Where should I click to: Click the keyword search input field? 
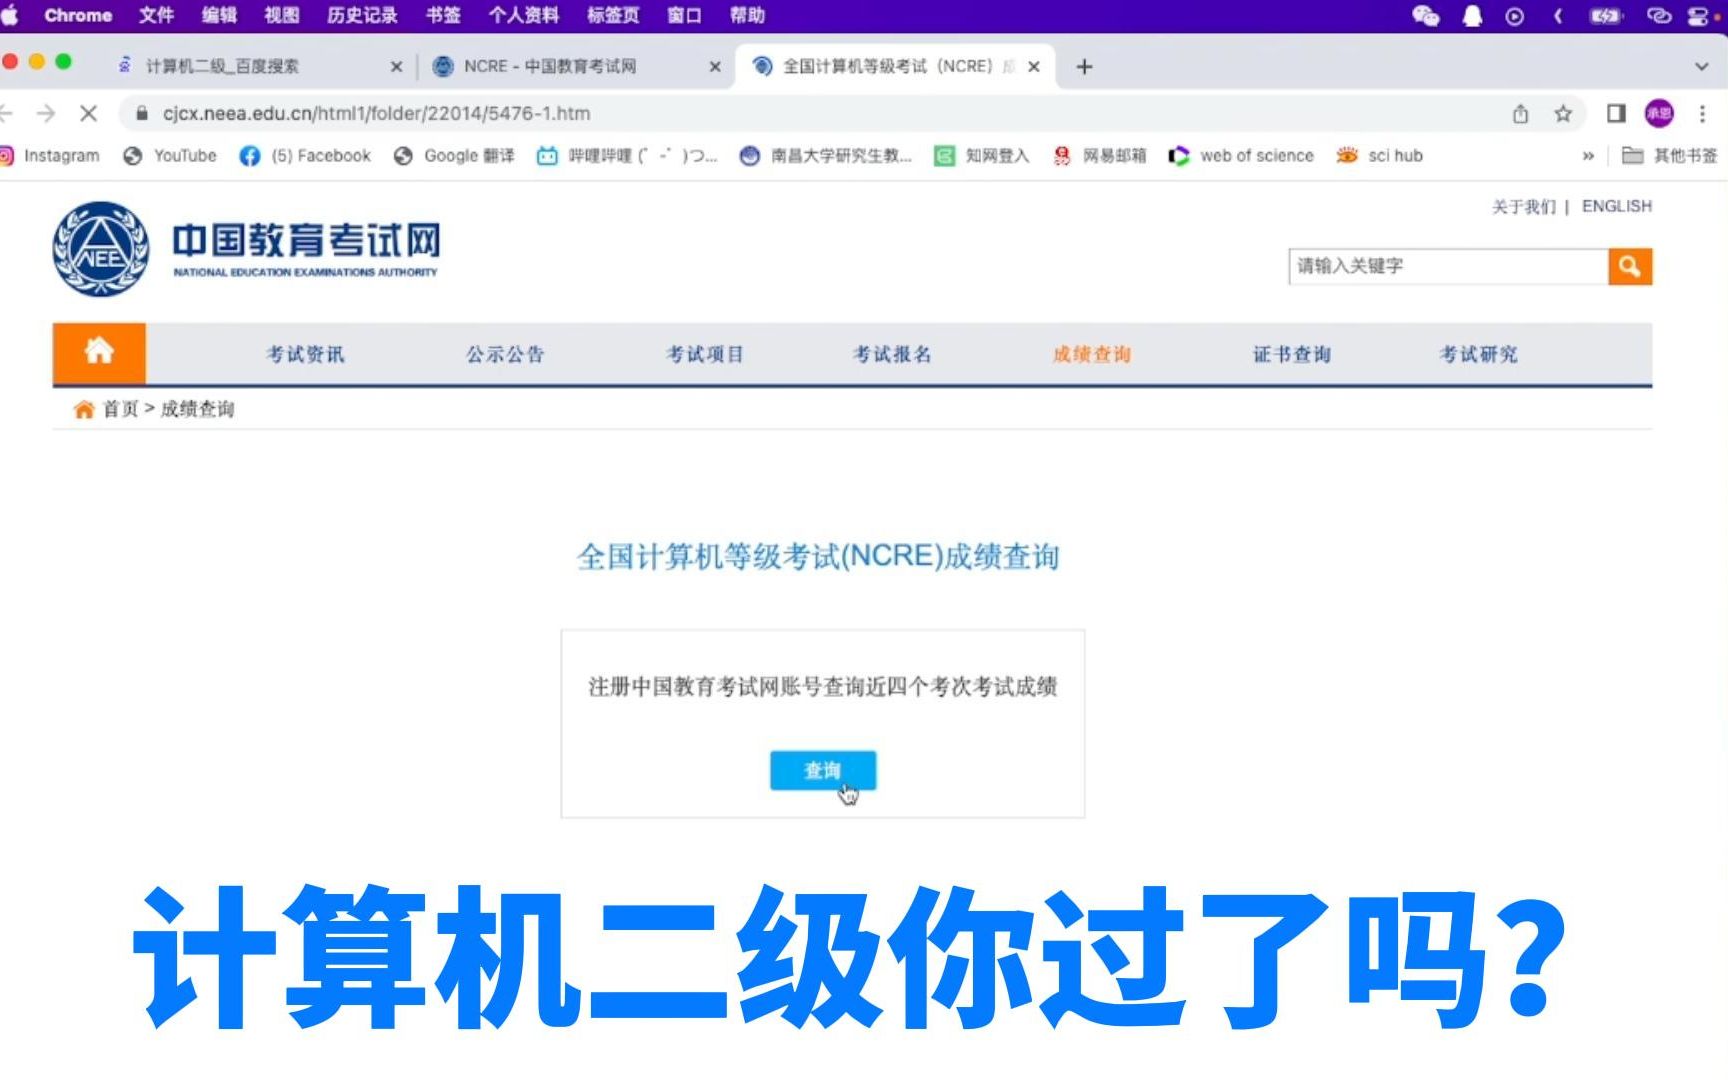pos(1440,266)
